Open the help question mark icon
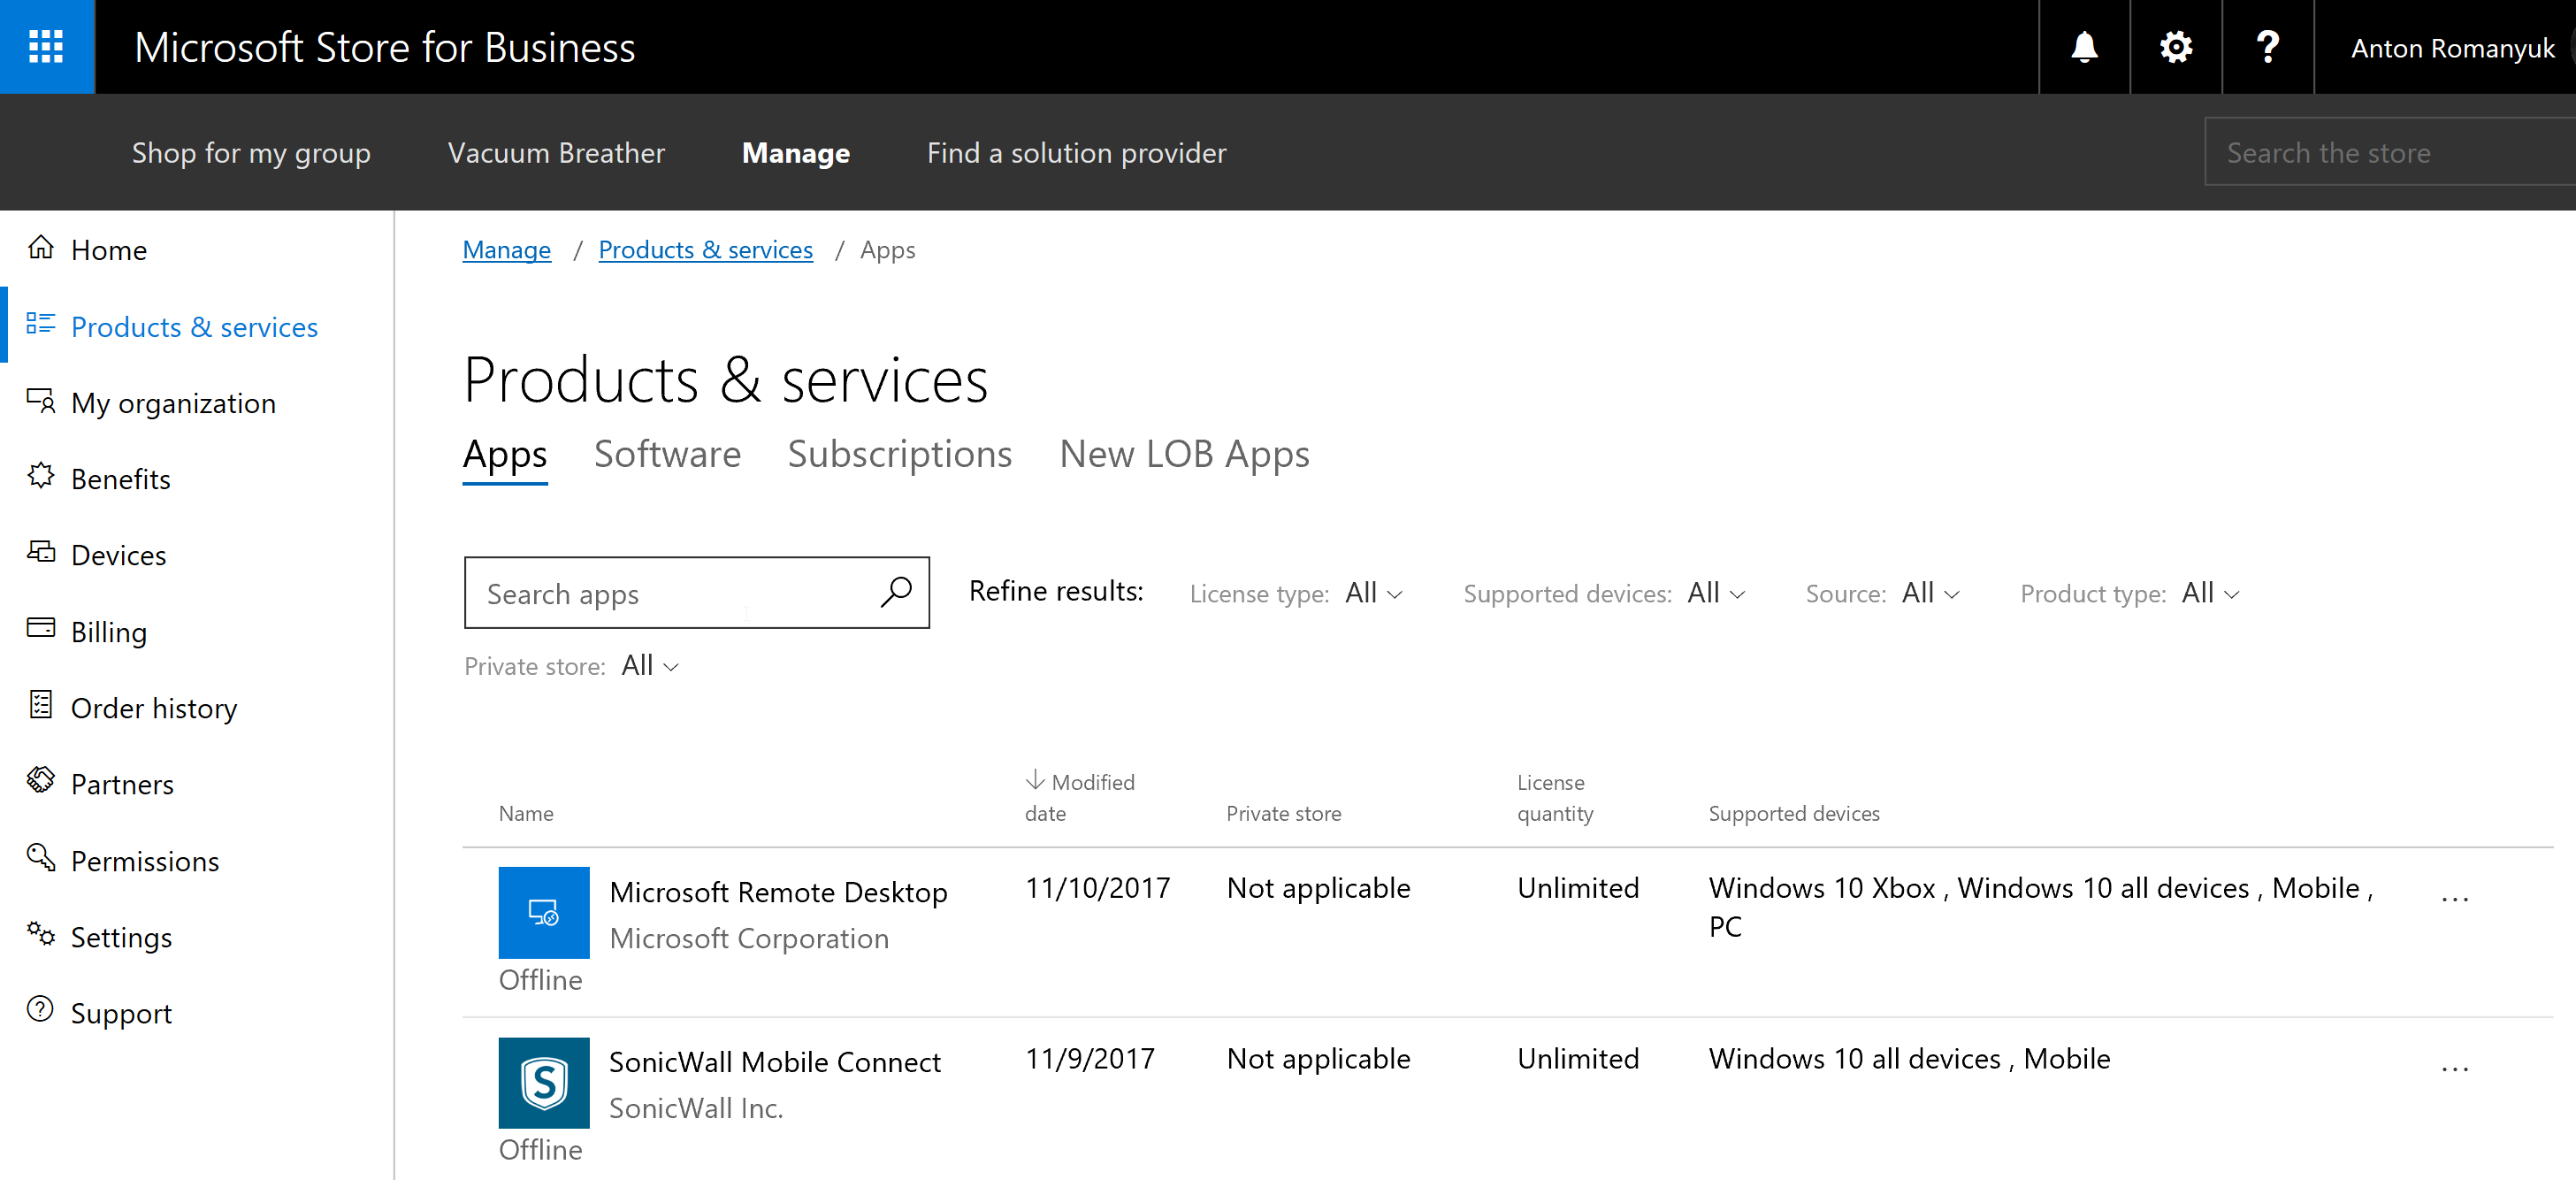2576x1180 pixels. pyautogui.click(x=2268, y=47)
